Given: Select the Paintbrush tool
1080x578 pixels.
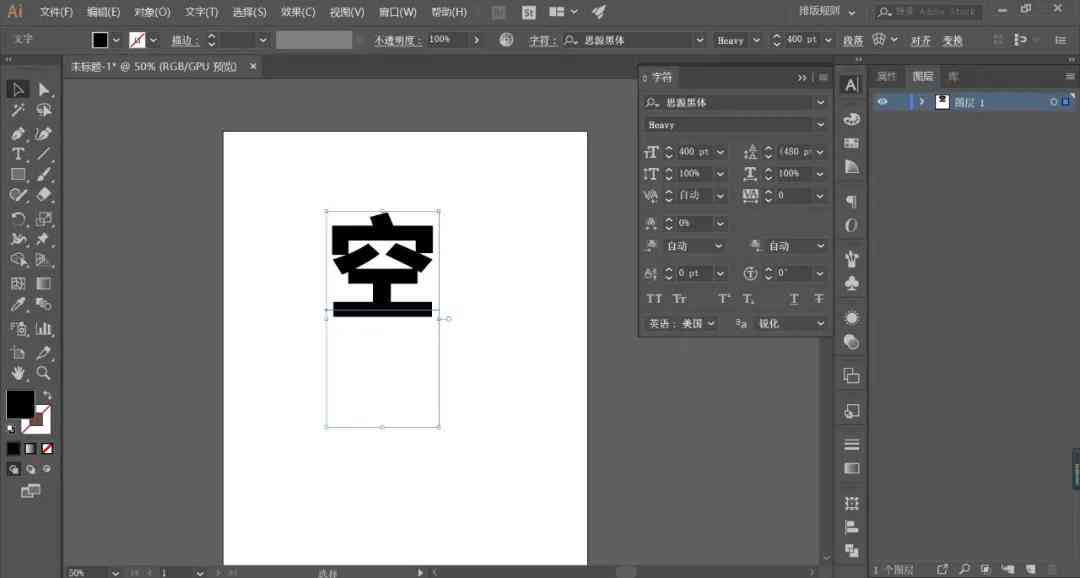Looking at the screenshot, I should pyautogui.click(x=43, y=175).
